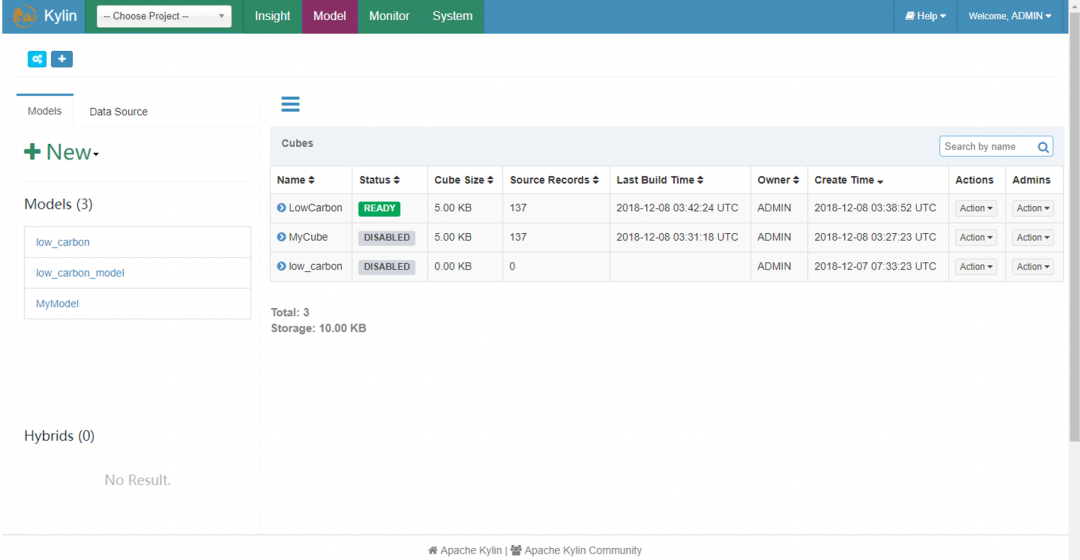1080x560 pixels.
Task: Go to the Model tab
Action: pos(330,16)
